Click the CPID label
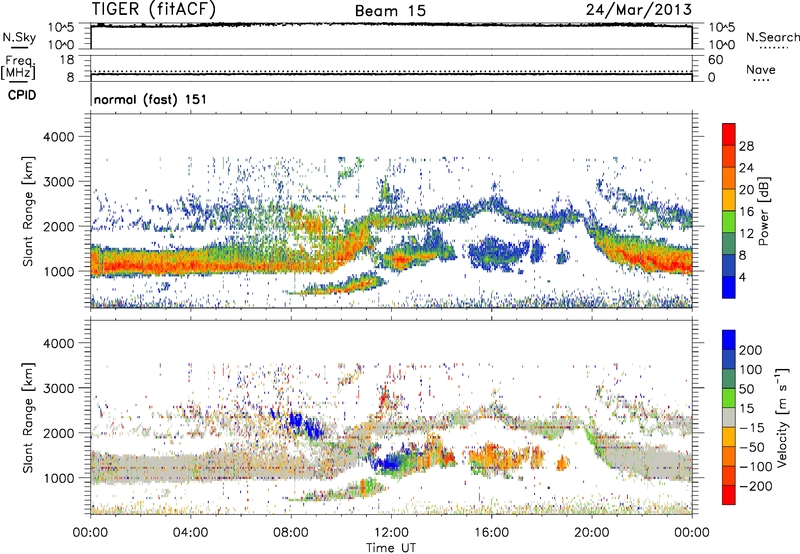Image resolution: width=800 pixels, height=554 pixels. pos(22,95)
